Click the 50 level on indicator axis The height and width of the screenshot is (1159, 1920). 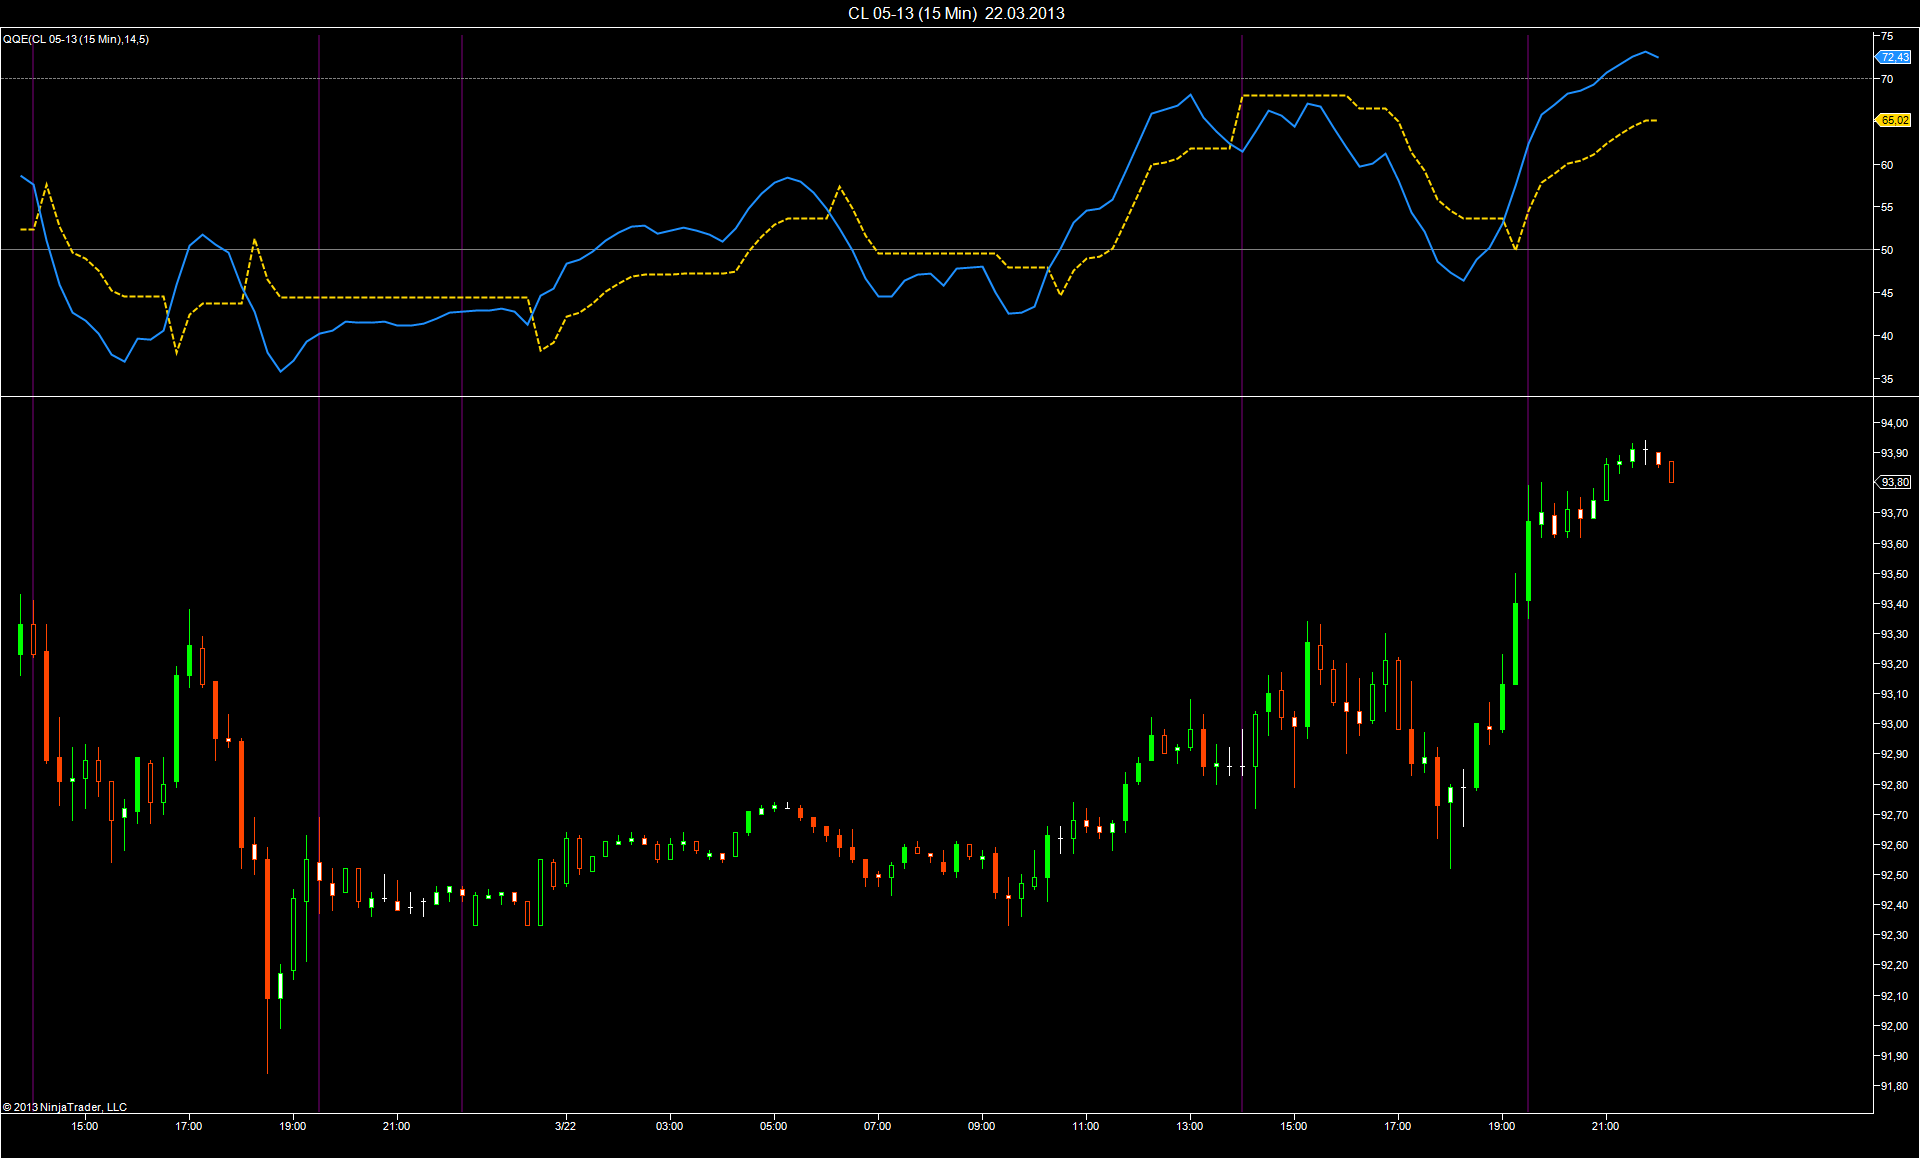click(x=1887, y=250)
